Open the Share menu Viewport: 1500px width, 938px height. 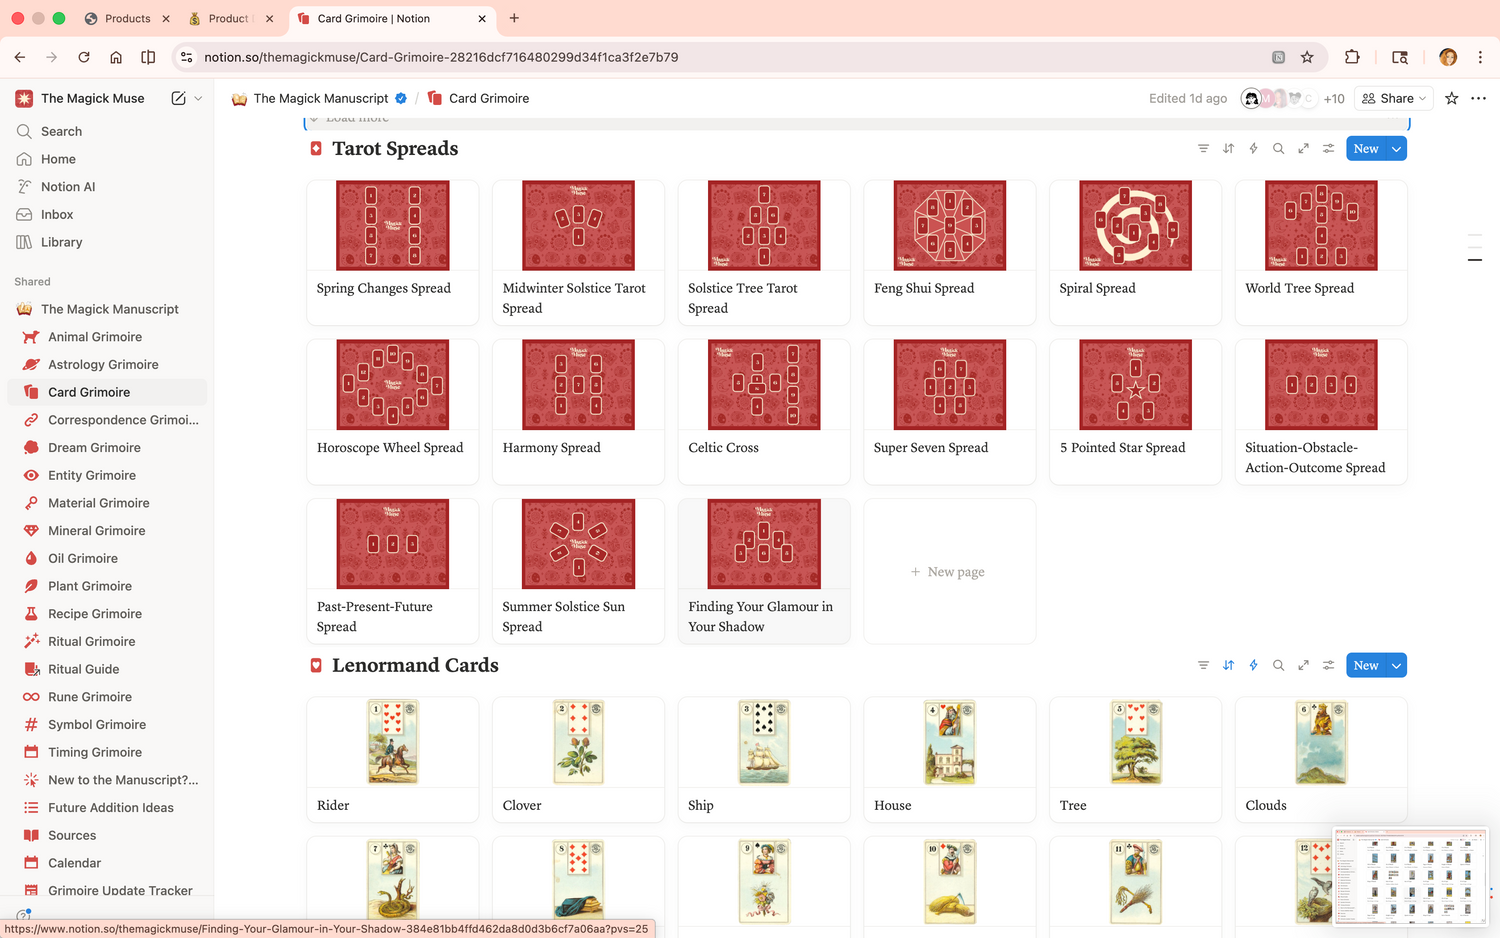[1394, 98]
